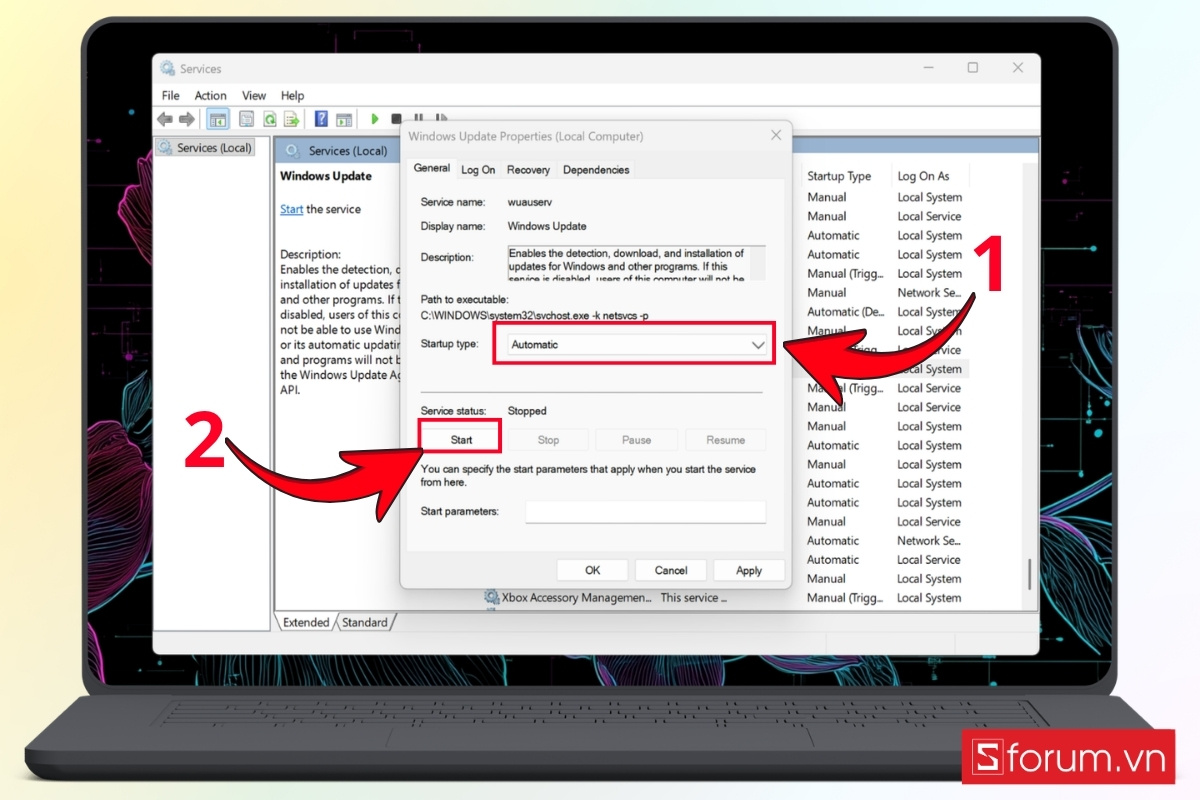Switch to the Log On tab

pyautogui.click(x=478, y=170)
